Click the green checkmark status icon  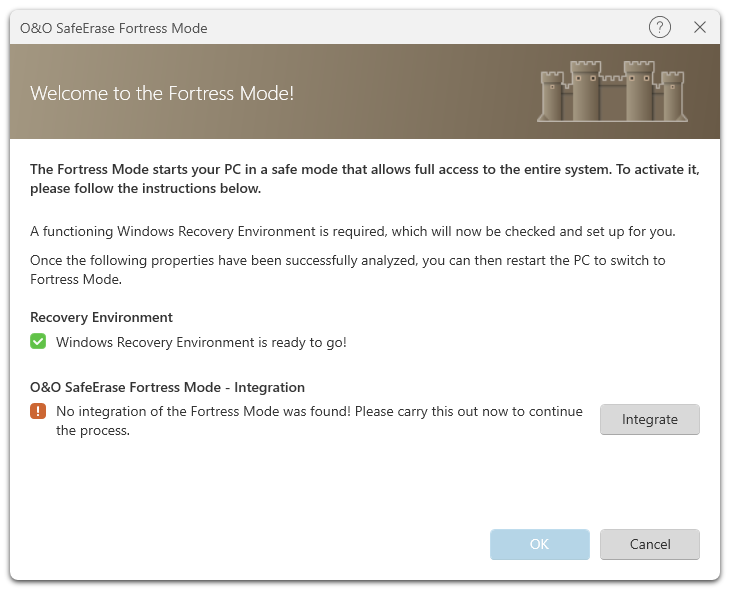(x=38, y=342)
